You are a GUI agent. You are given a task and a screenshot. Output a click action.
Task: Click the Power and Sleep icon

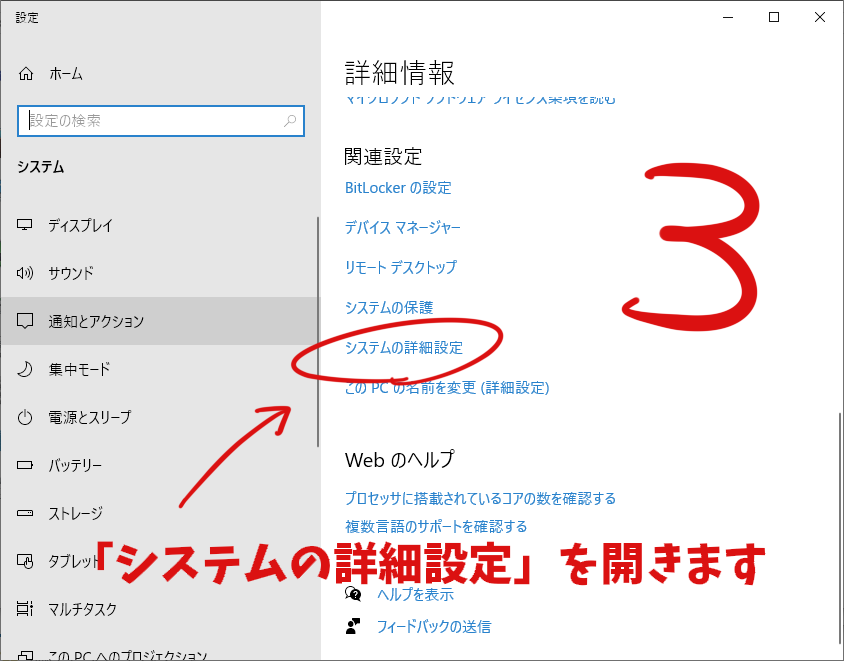(x=26, y=417)
